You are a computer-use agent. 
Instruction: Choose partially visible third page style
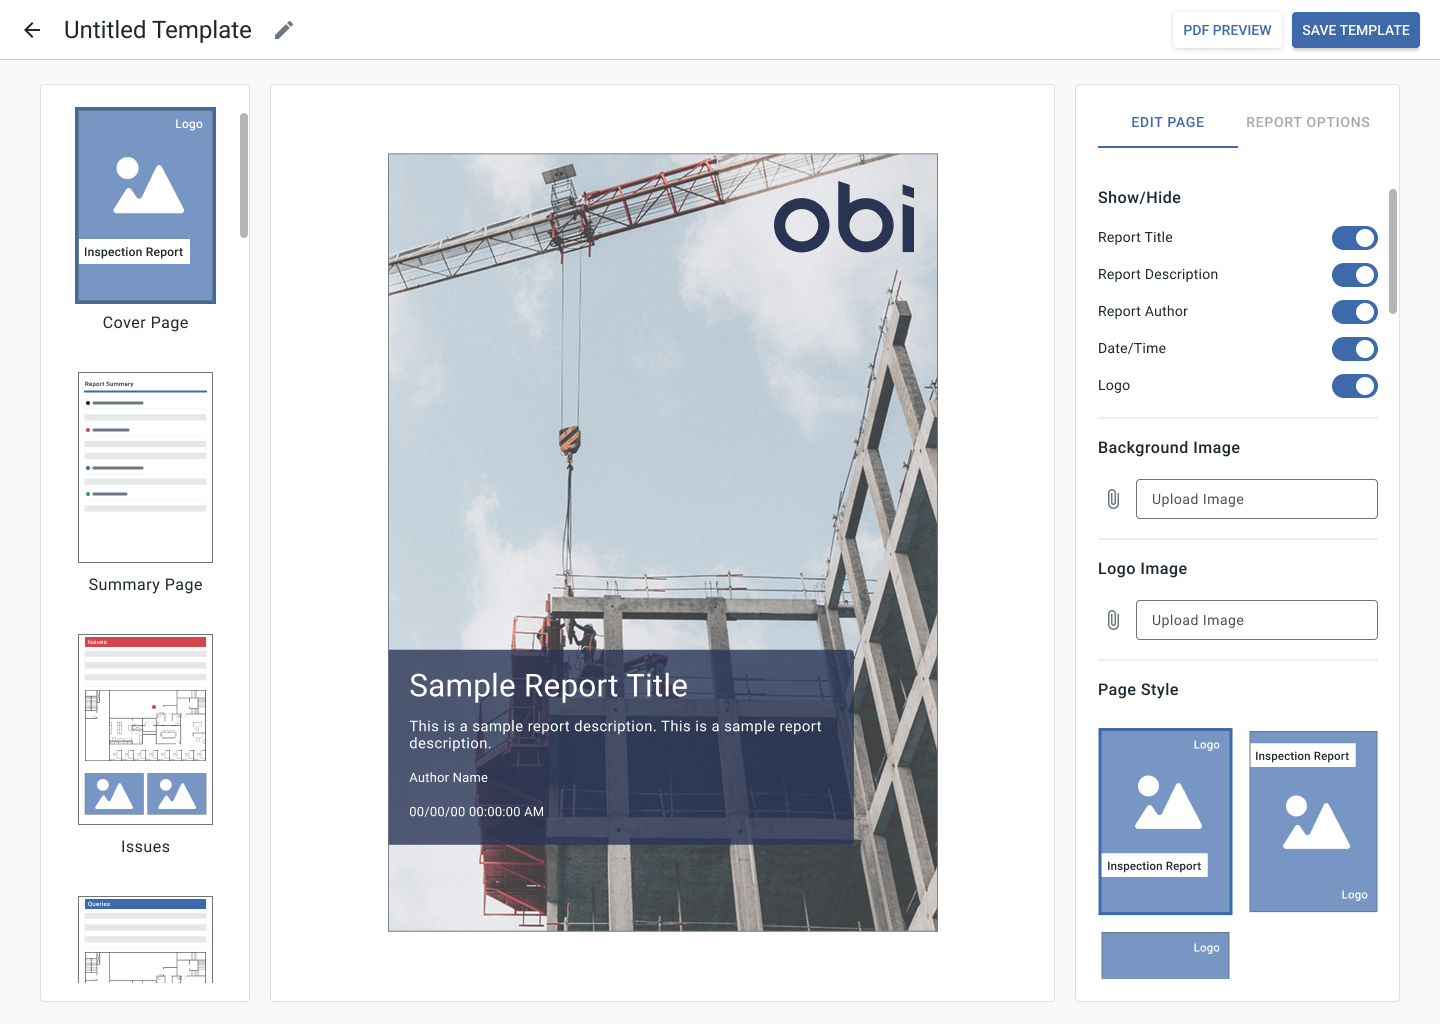pyautogui.click(x=1165, y=955)
